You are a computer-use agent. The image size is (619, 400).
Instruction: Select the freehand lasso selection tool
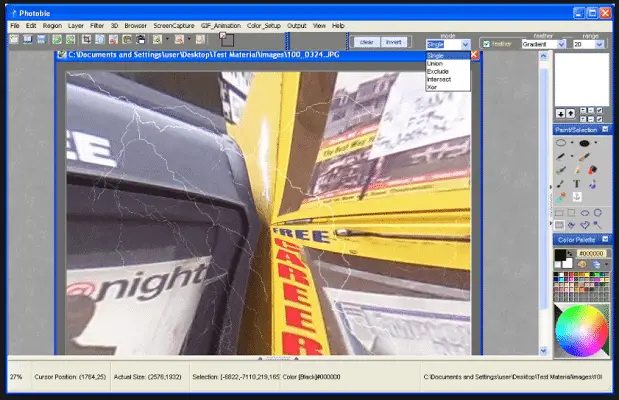pos(571,225)
